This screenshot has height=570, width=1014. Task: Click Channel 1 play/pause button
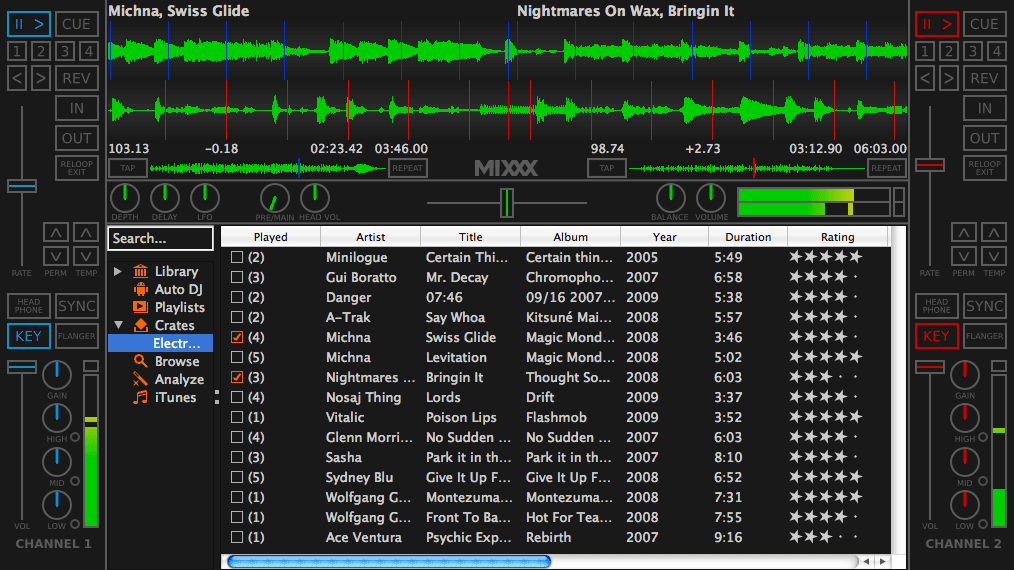[28, 24]
